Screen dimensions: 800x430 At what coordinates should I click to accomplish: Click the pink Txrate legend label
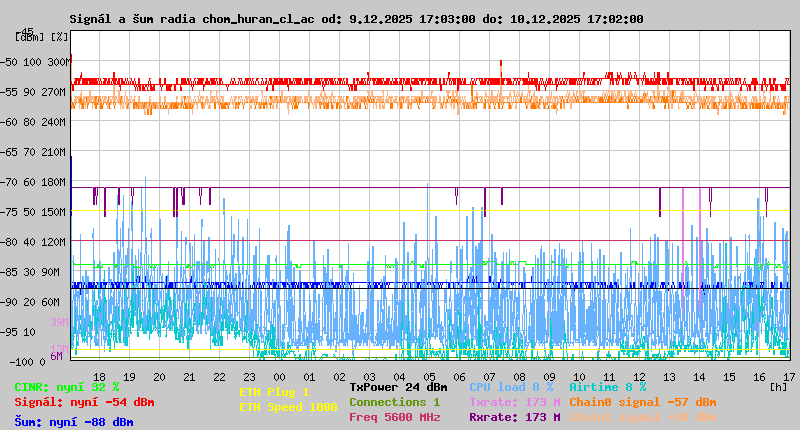coord(514,402)
